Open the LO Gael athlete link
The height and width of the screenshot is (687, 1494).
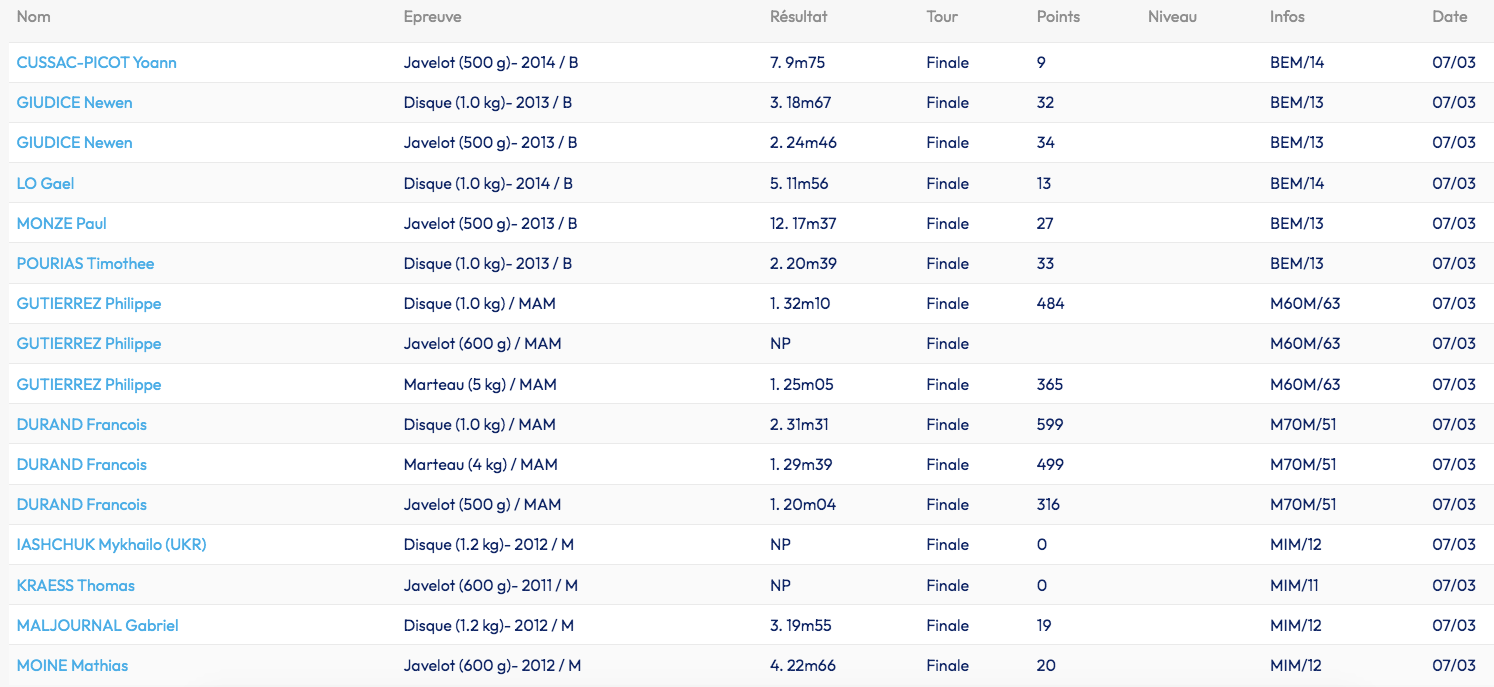pyautogui.click(x=45, y=184)
